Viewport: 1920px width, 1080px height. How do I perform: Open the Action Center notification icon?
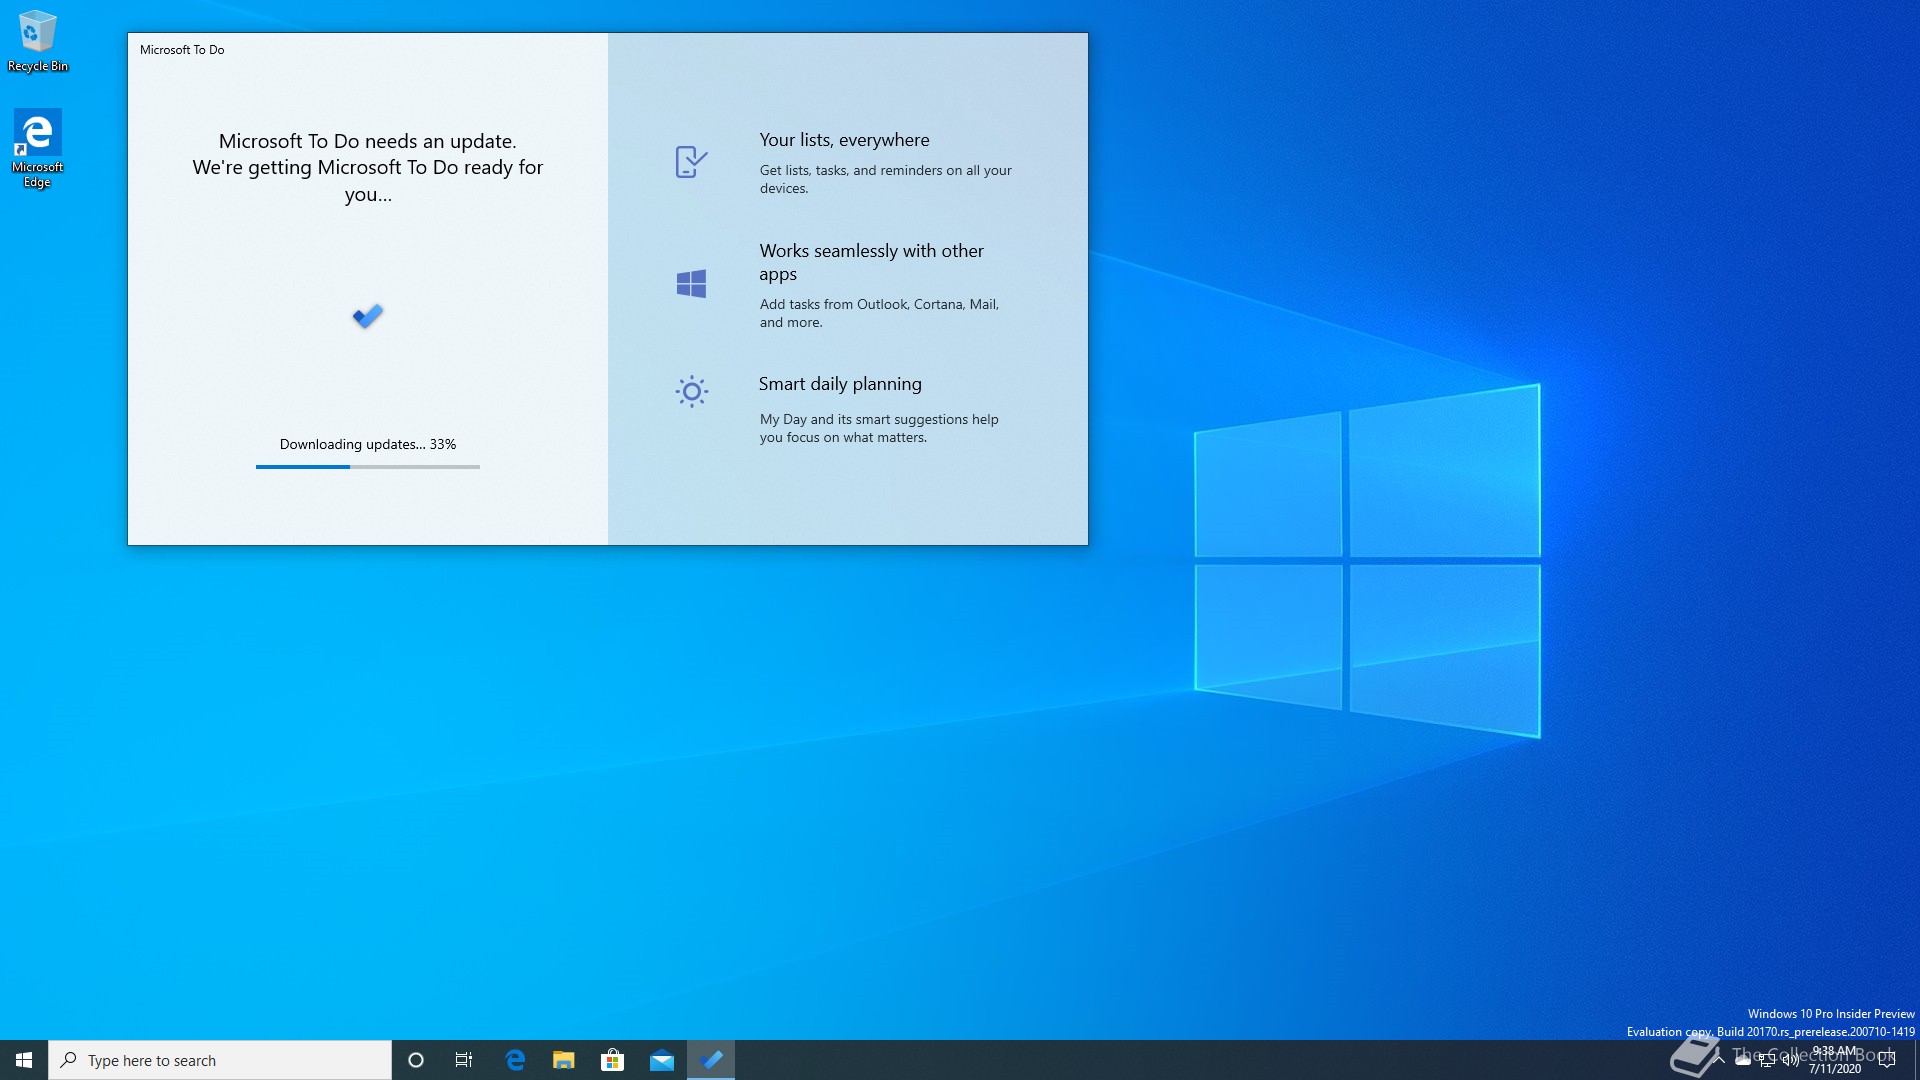[x=1887, y=1060]
